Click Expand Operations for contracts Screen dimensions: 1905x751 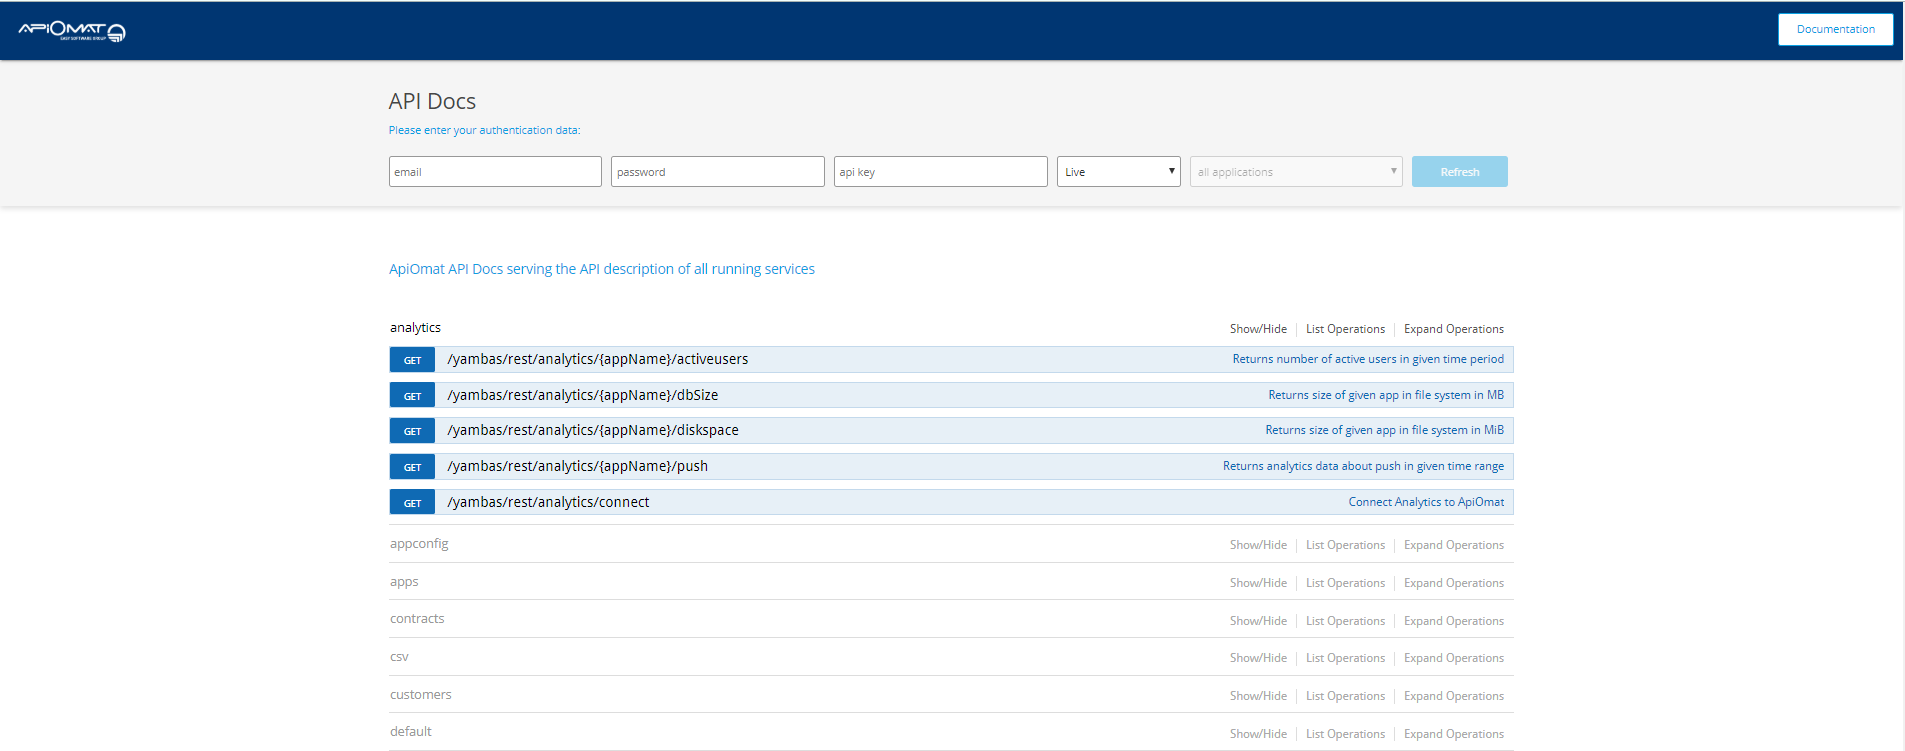[x=1453, y=621]
